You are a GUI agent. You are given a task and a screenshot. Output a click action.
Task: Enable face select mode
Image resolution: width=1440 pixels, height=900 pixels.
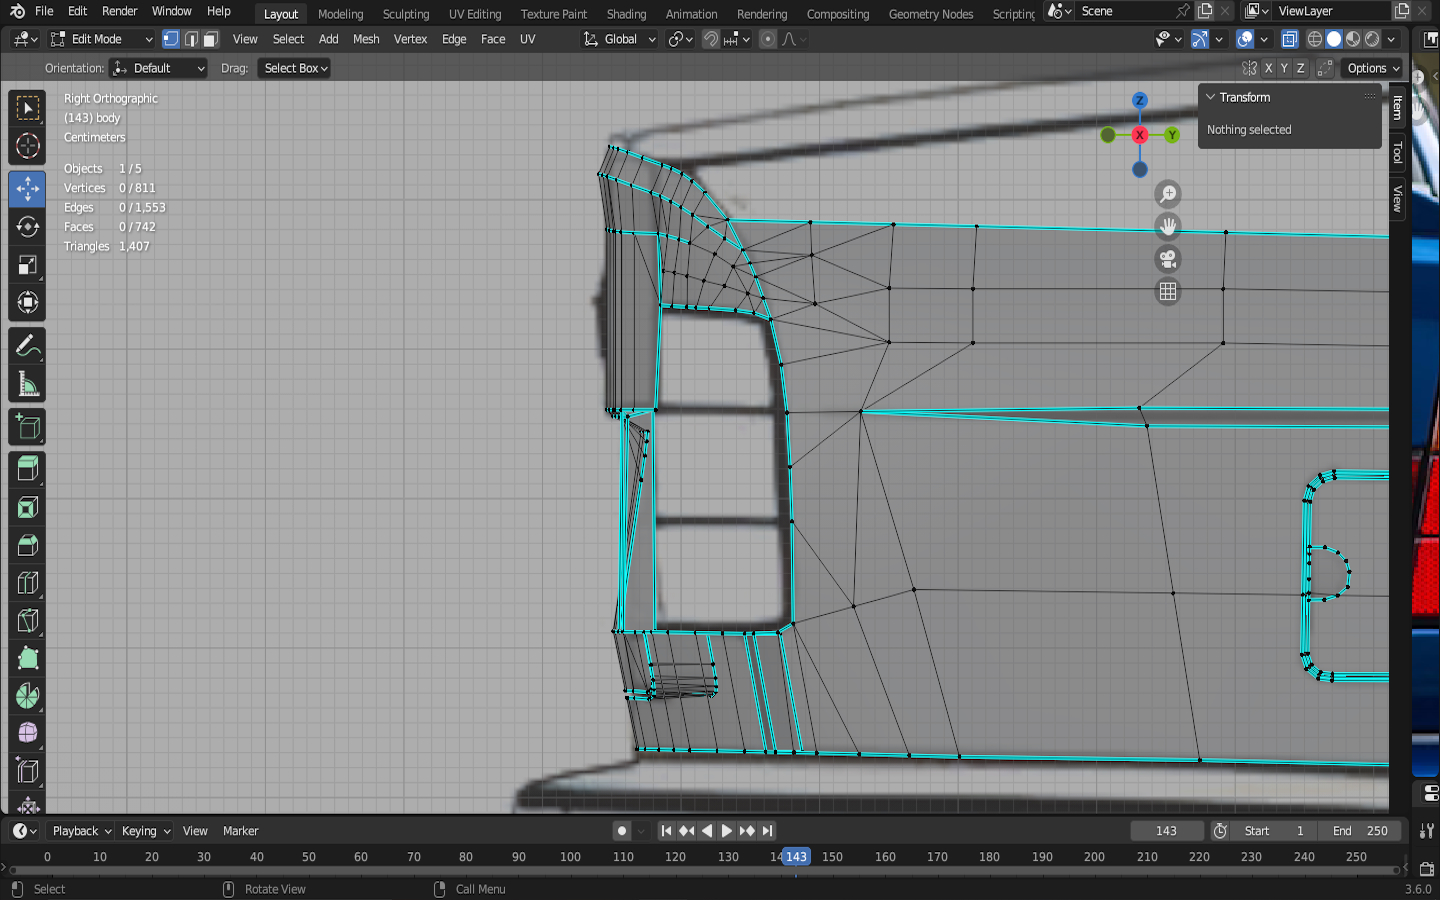[x=211, y=39]
